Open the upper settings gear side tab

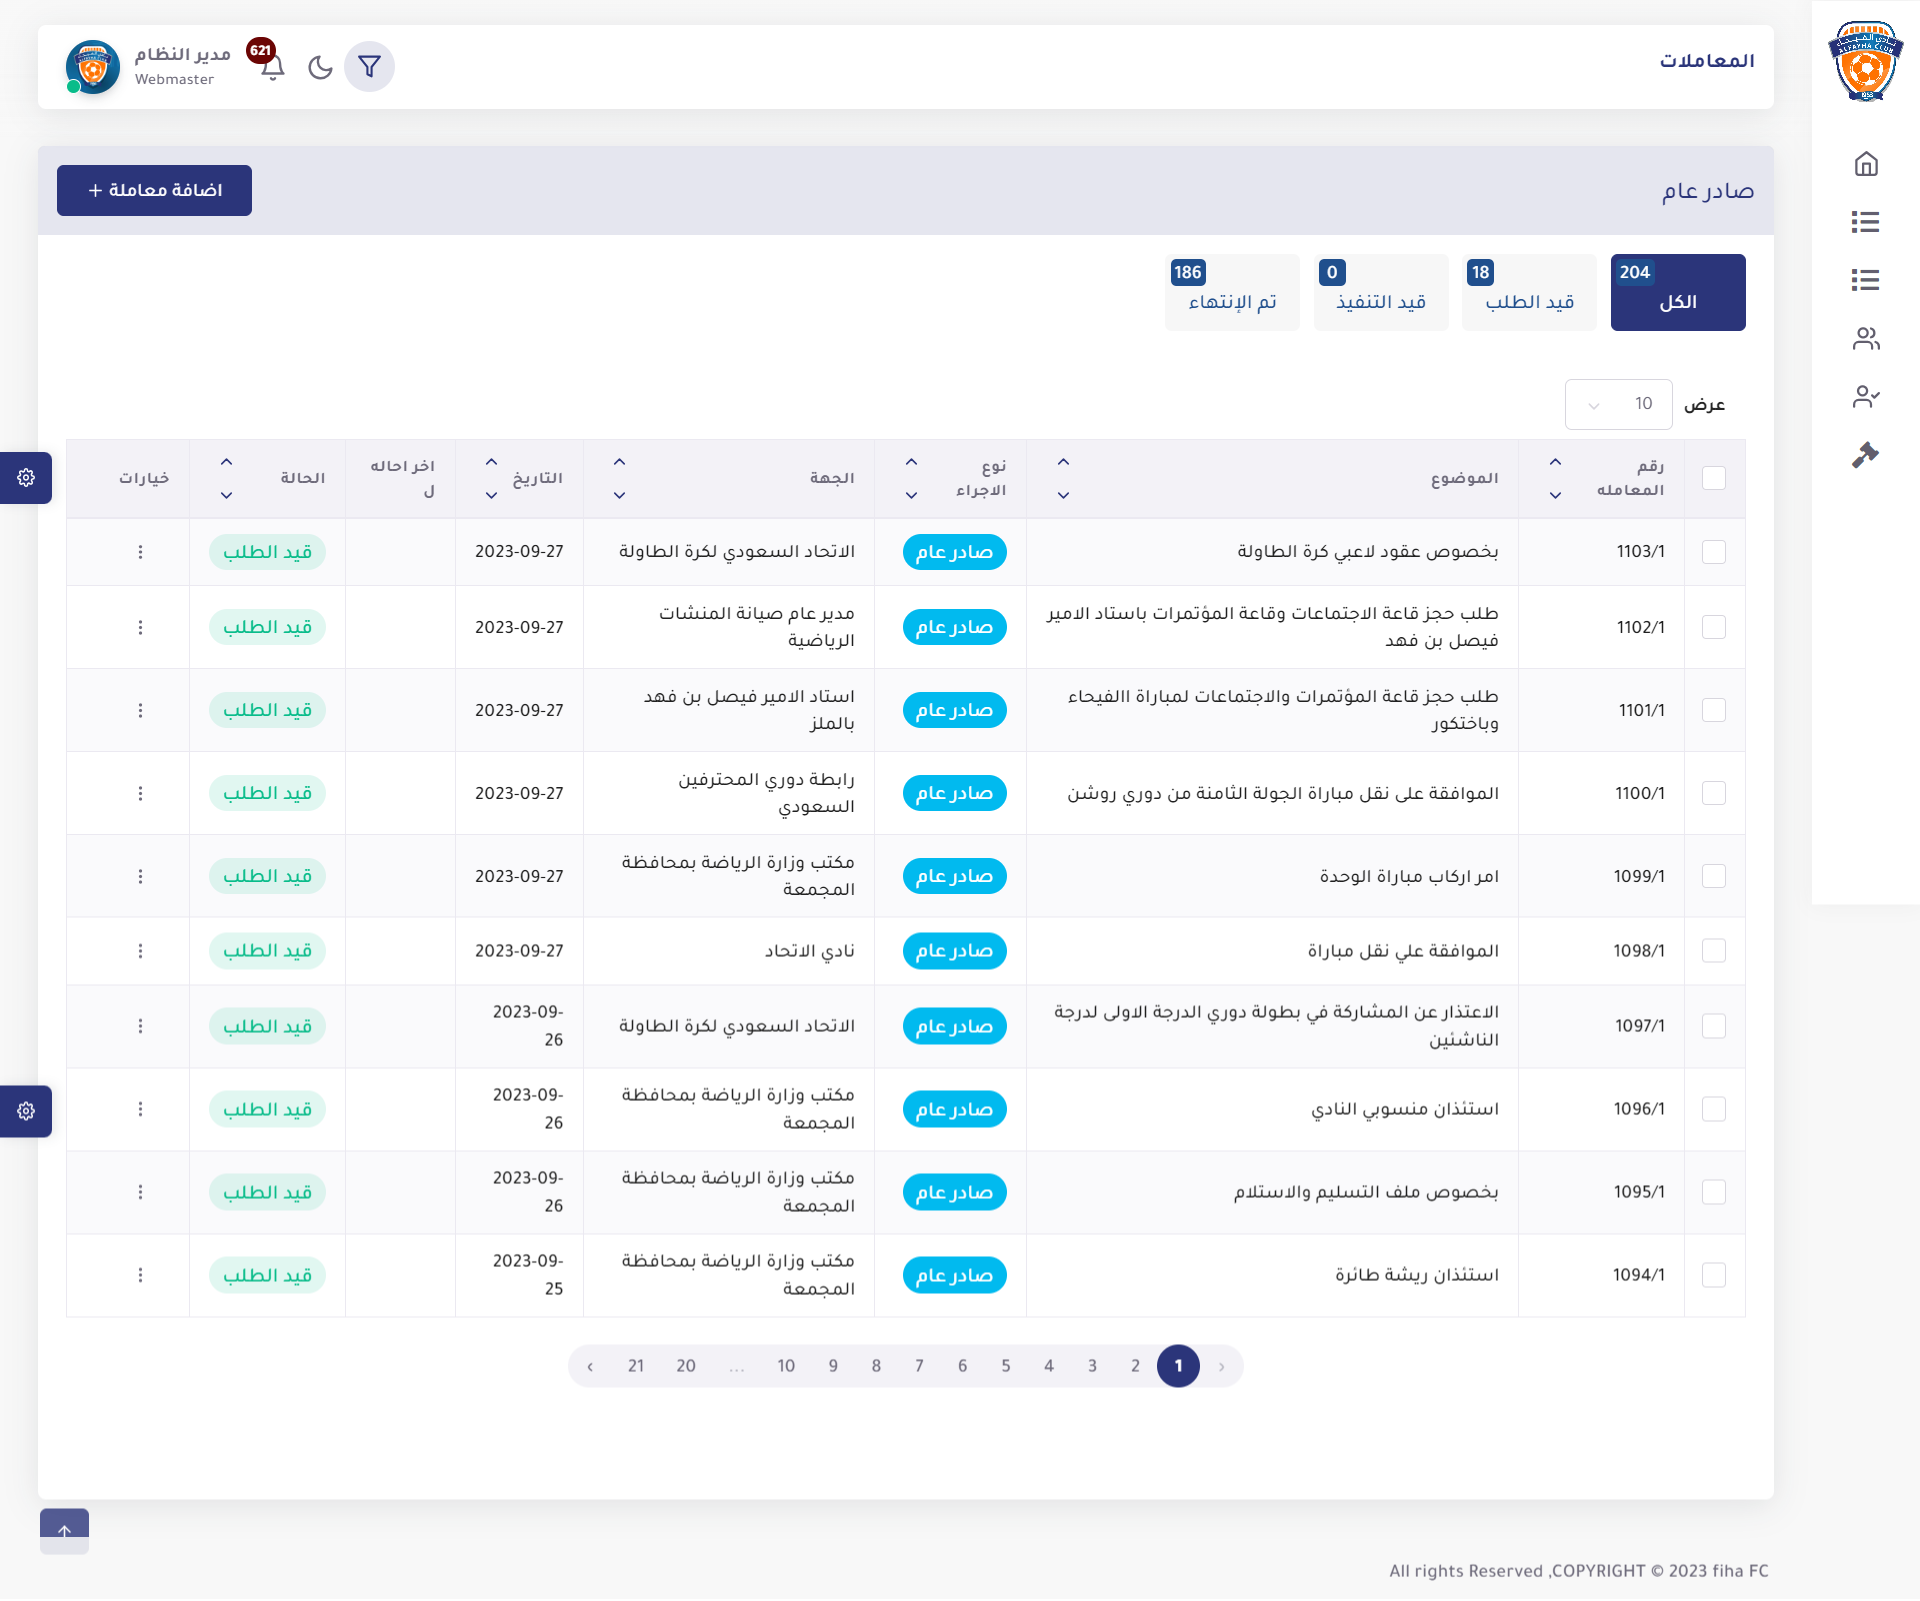click(26, 478)
